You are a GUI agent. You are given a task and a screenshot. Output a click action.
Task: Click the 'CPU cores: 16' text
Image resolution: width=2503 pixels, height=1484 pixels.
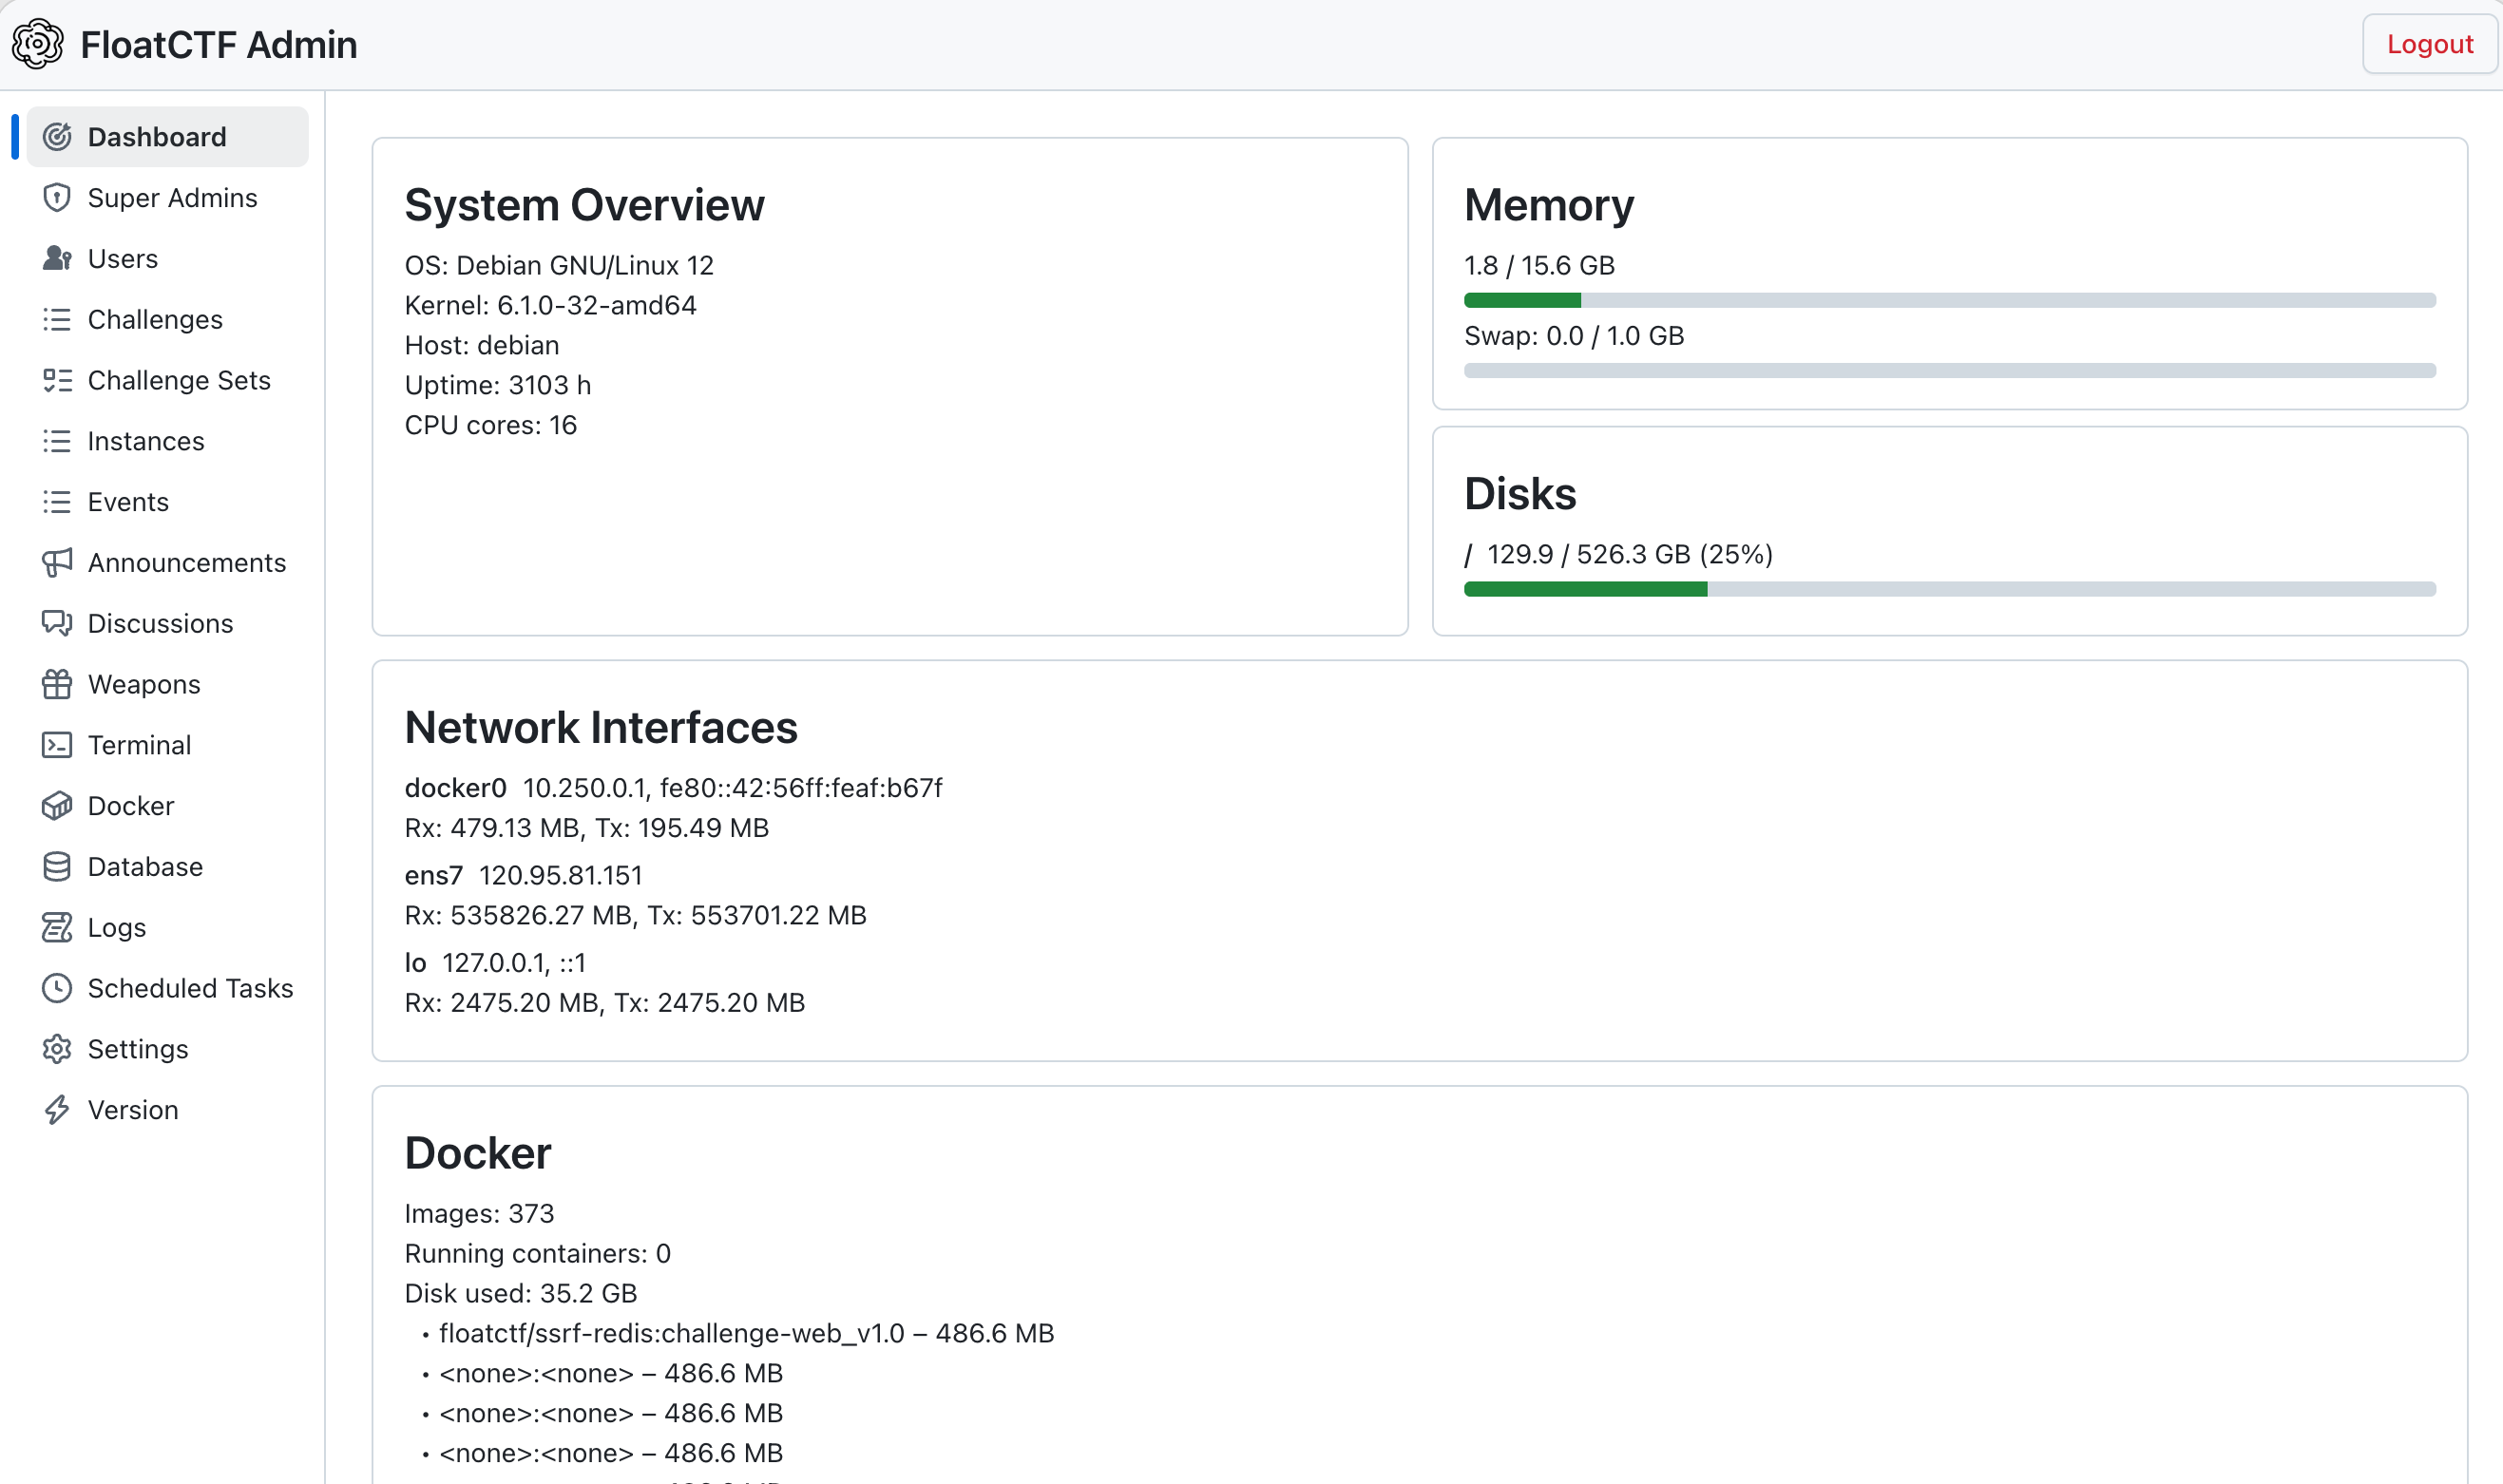click(x=491, y=426)
